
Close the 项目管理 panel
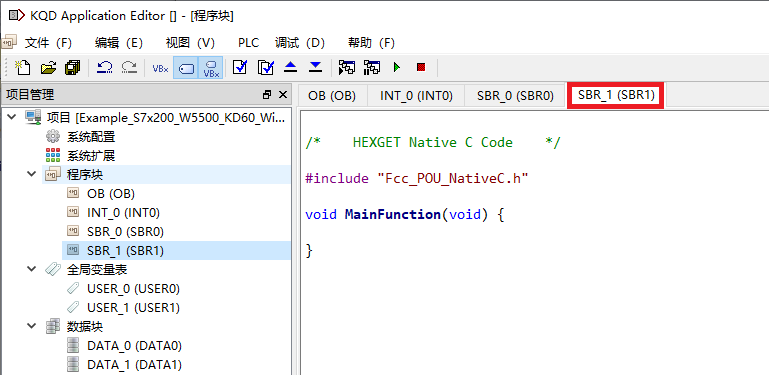point(282,95)
